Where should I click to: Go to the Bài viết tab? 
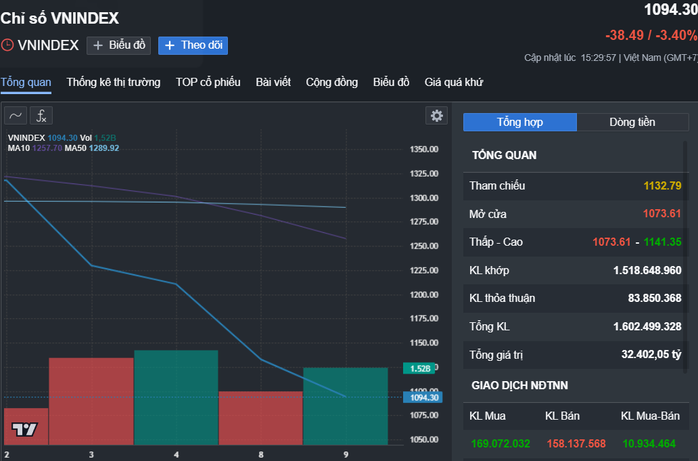click(273, 82)
